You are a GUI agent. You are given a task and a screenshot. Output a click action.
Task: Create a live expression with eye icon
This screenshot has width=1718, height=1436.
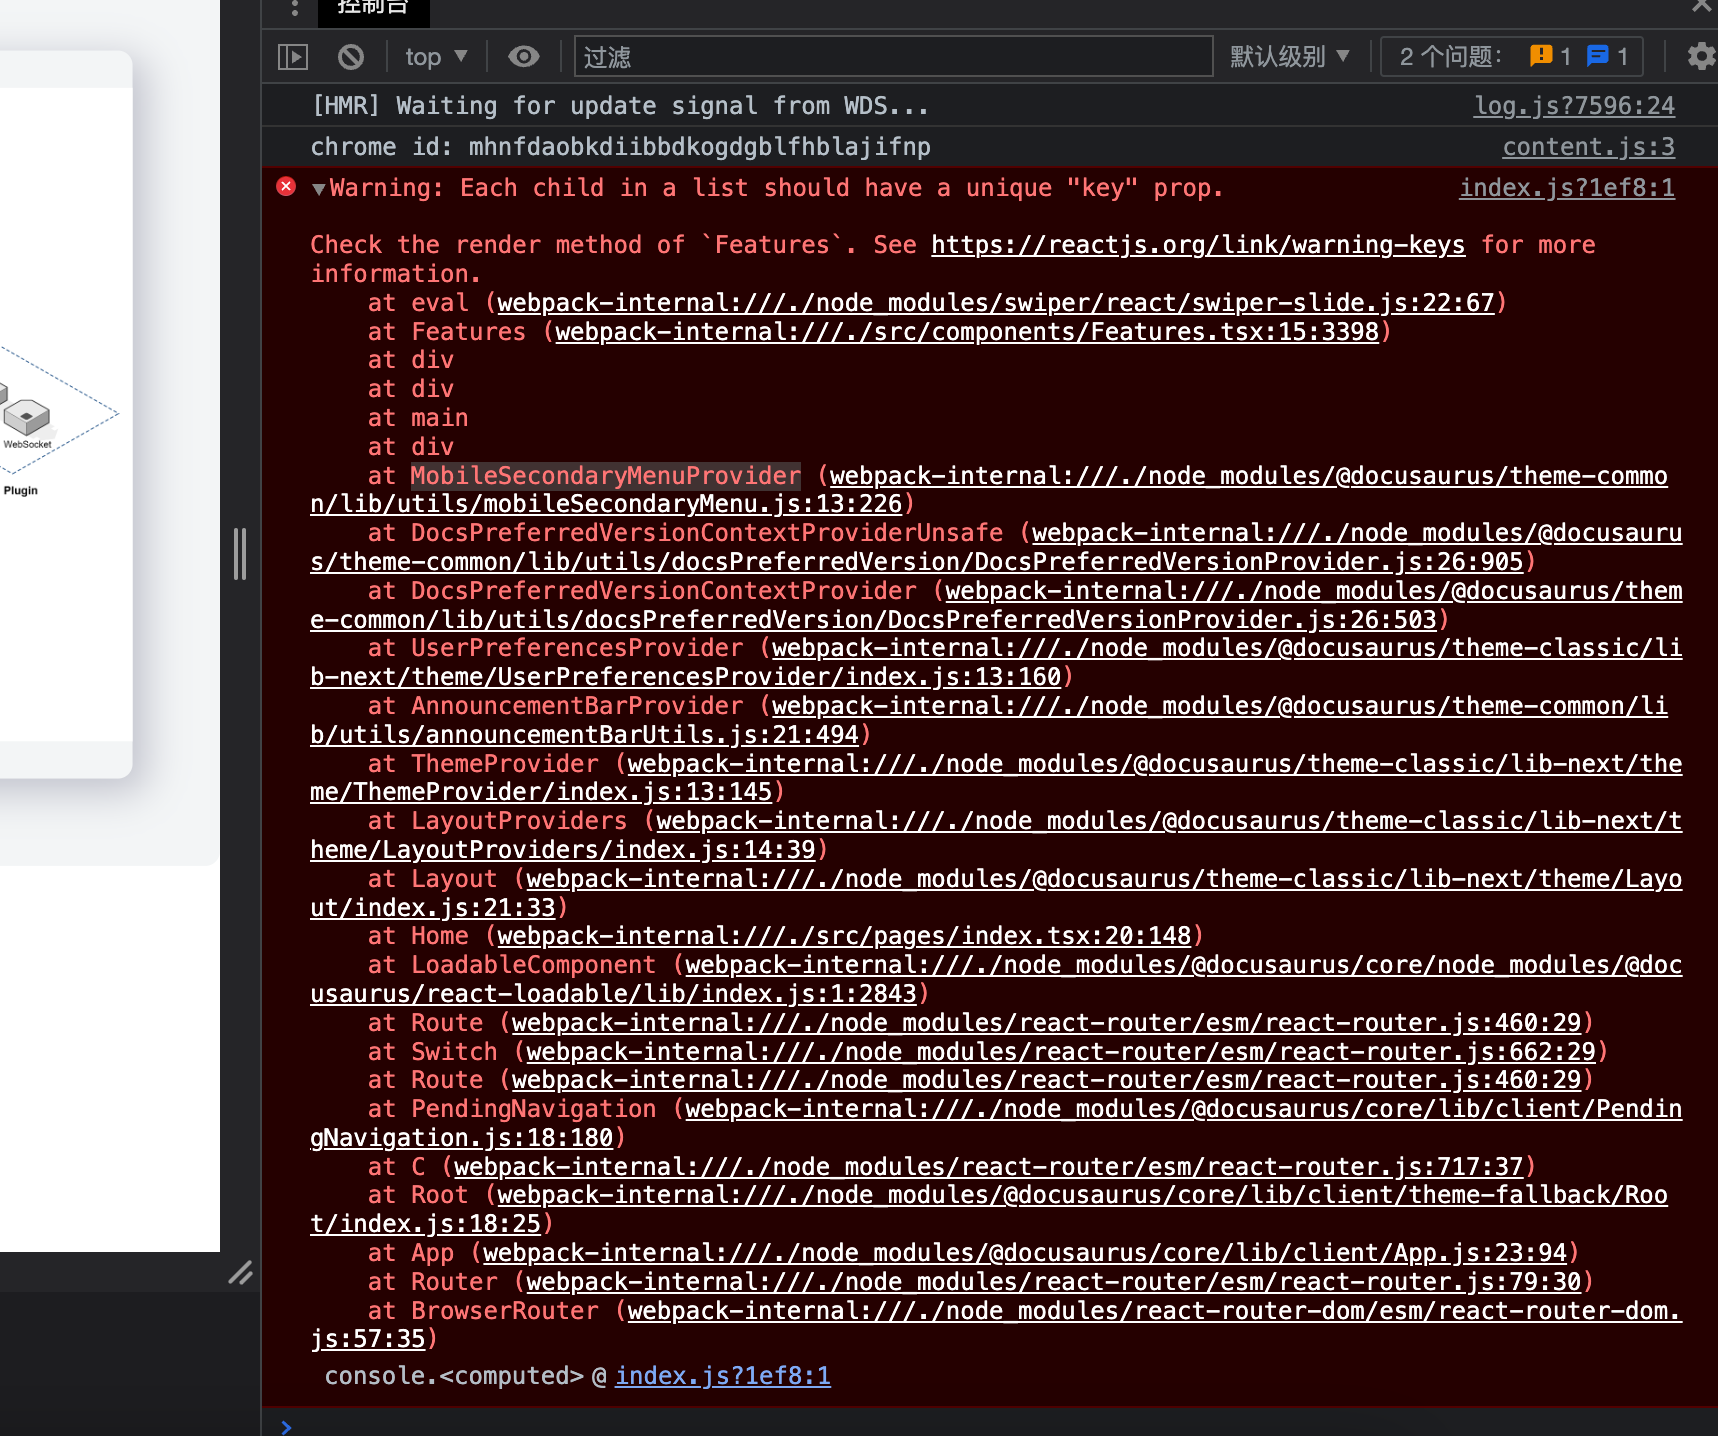coord(523,56)
